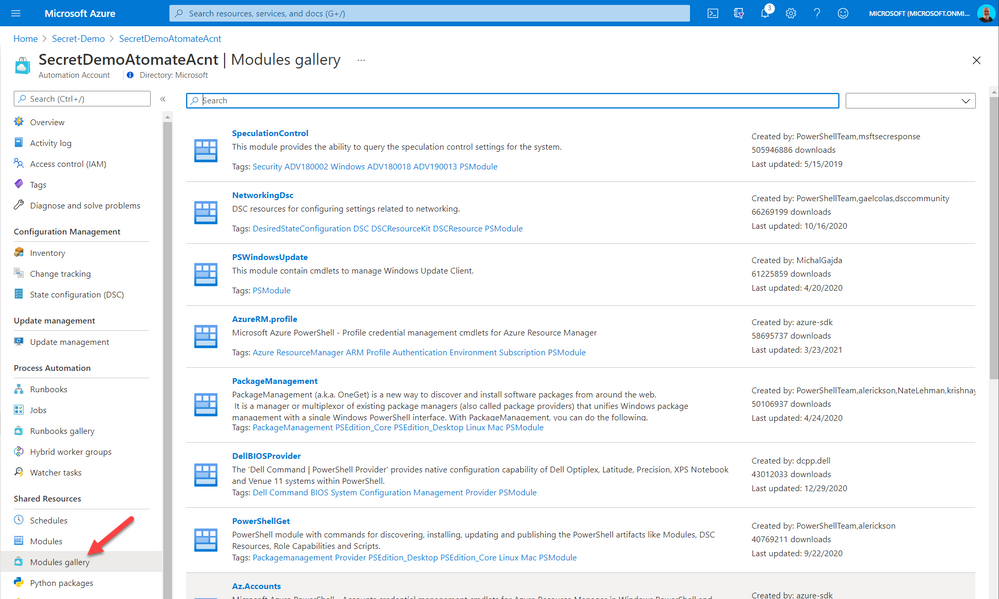Open the NetworkingDsc module link
This screenshot has height=599, width=999.
[x=262, y=195]
